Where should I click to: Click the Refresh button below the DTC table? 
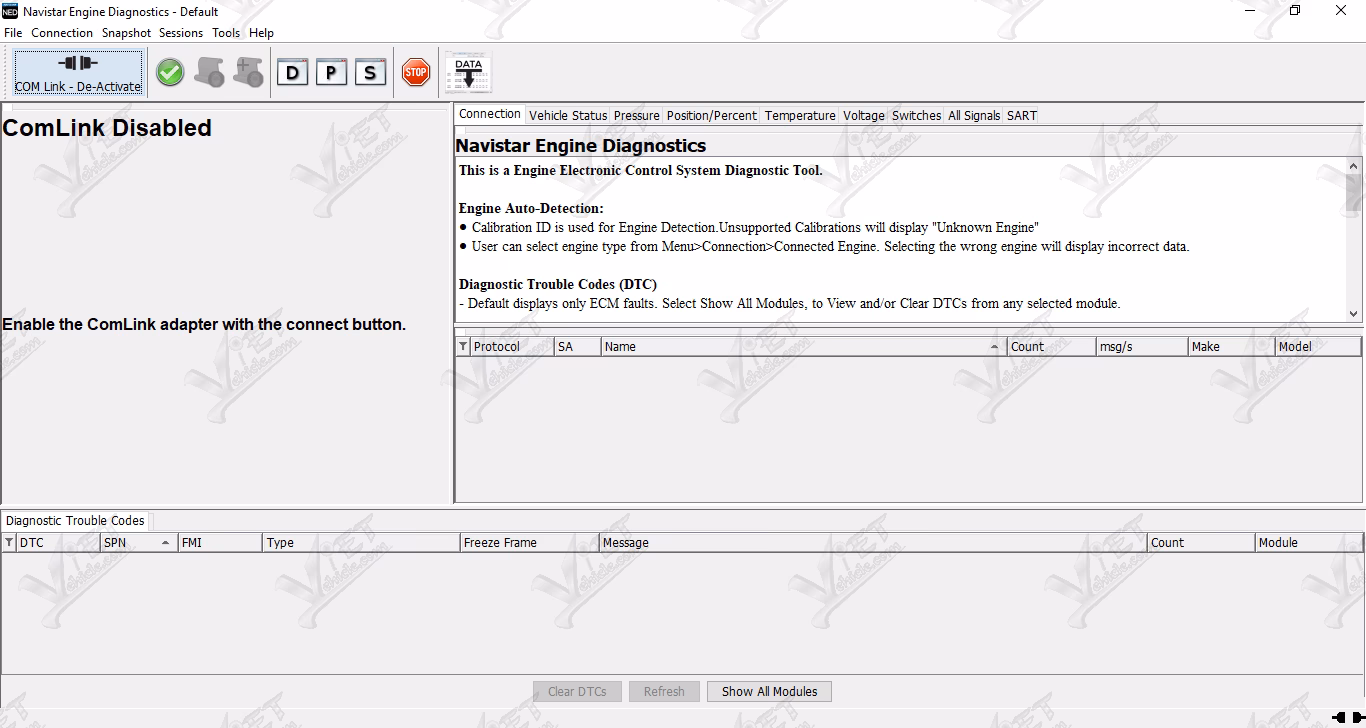click(x=664, y=691)
